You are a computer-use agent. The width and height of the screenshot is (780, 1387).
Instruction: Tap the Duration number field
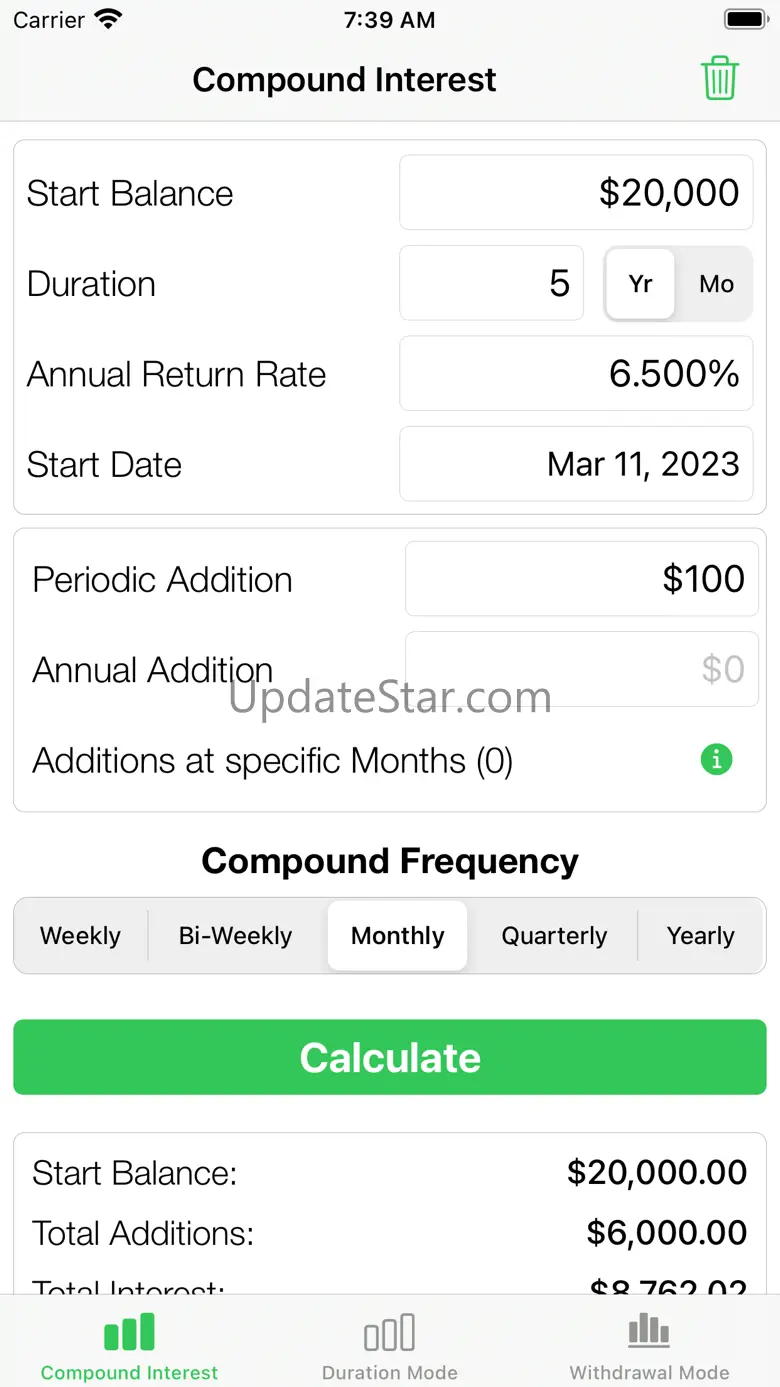[491, 284]
